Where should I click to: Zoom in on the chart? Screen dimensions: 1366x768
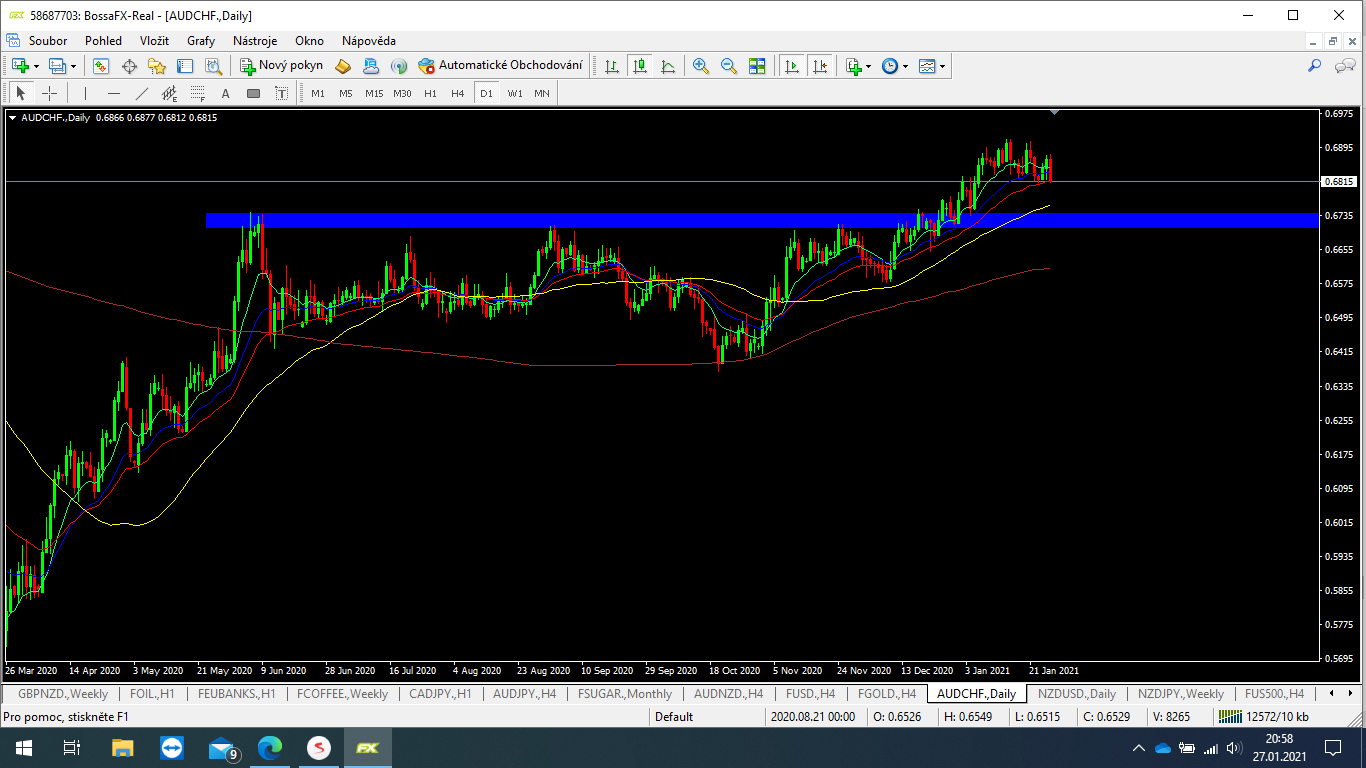tap(701, 66)
